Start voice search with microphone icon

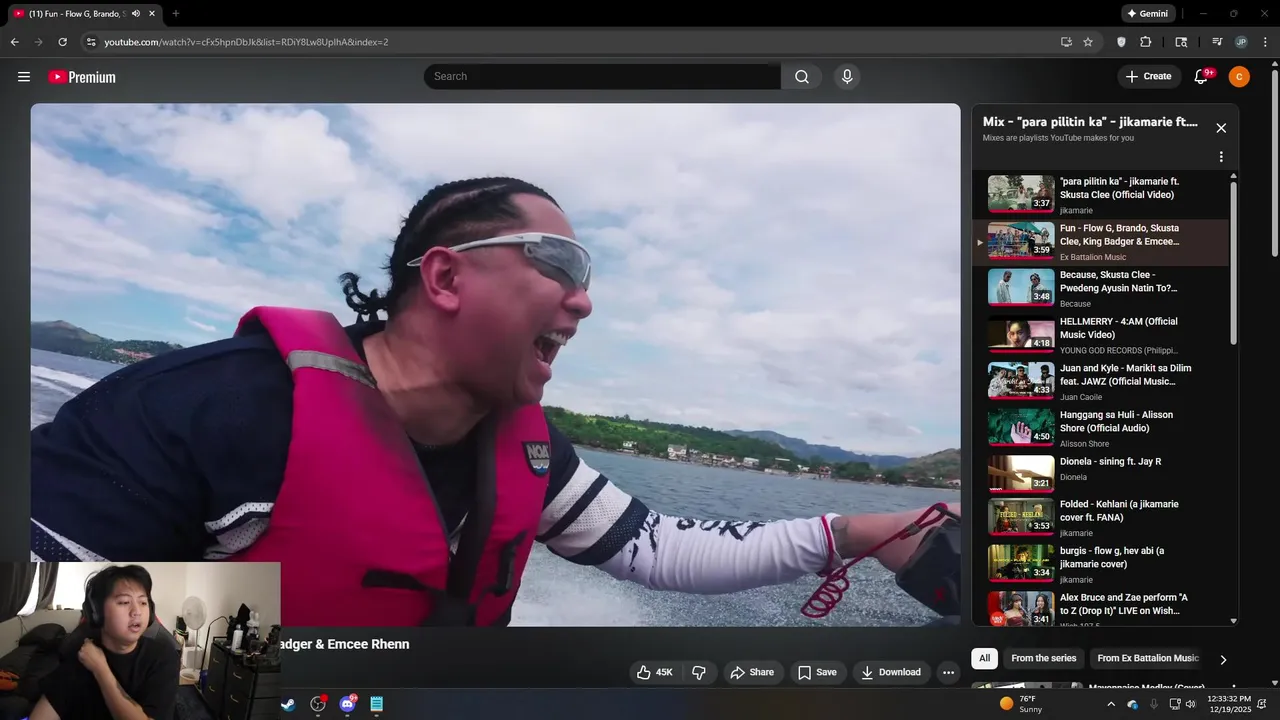[x=847, y=77]
